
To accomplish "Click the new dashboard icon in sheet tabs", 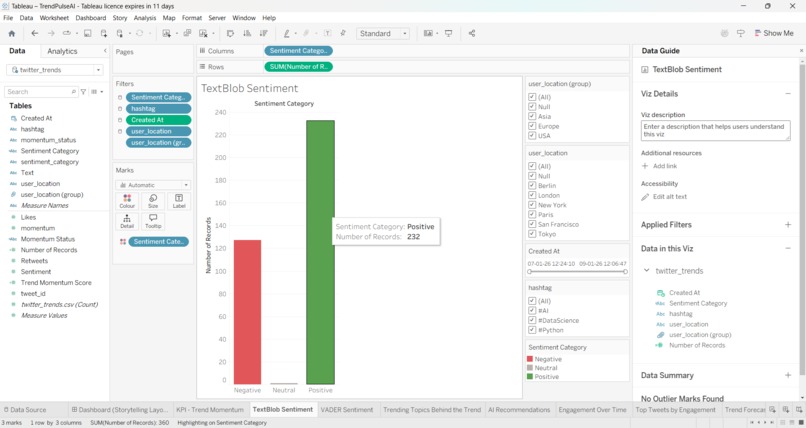I will coord(786,410).
